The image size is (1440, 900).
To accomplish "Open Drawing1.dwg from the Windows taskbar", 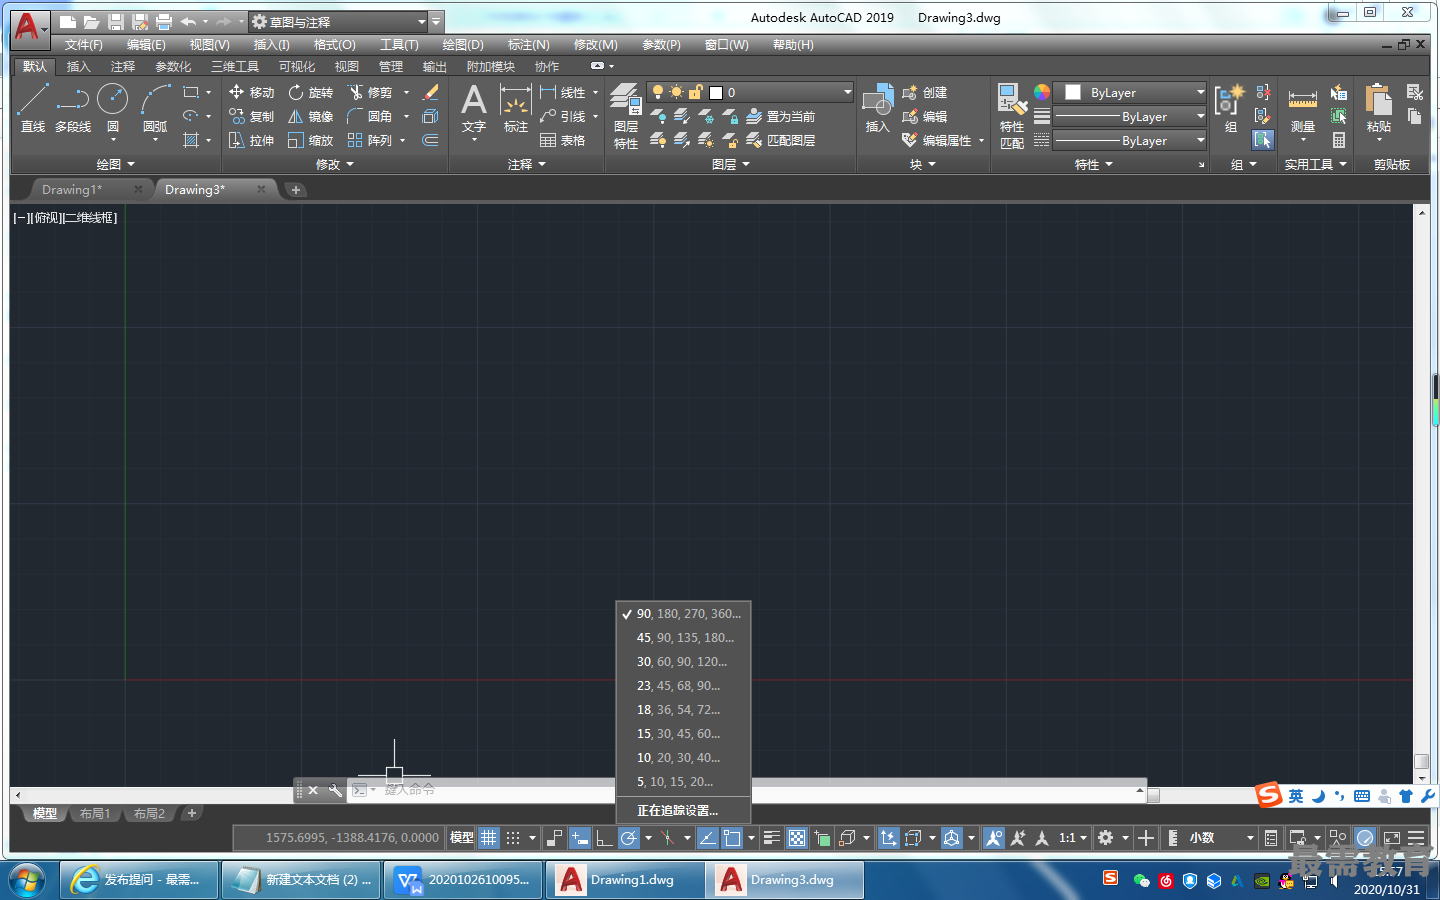I will click(x=625, y=880).
